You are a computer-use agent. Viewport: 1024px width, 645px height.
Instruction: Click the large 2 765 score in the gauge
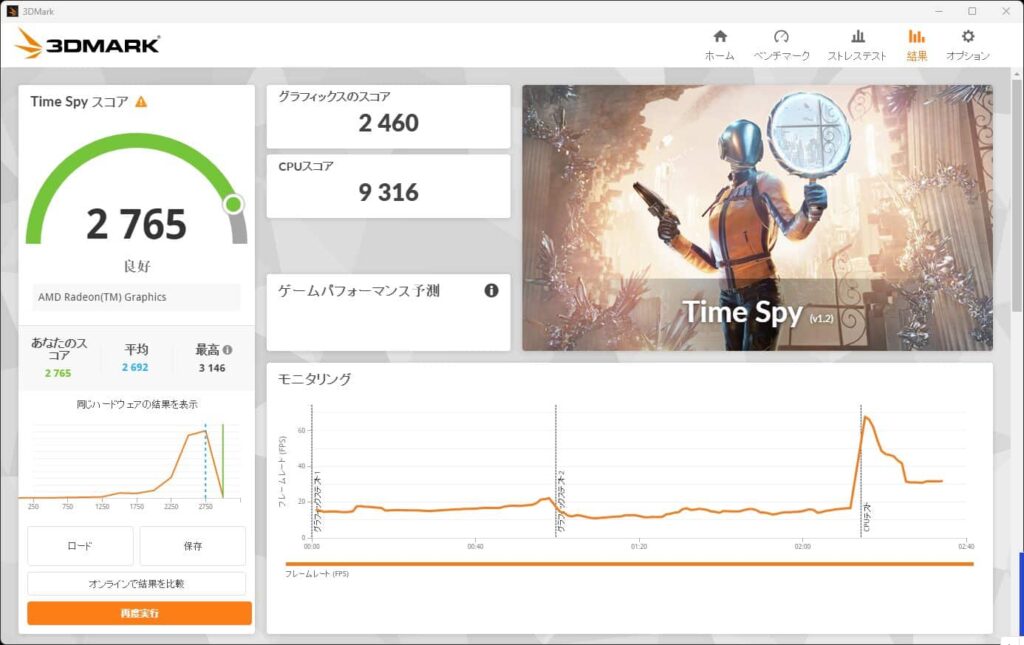(x=136, y=224)
